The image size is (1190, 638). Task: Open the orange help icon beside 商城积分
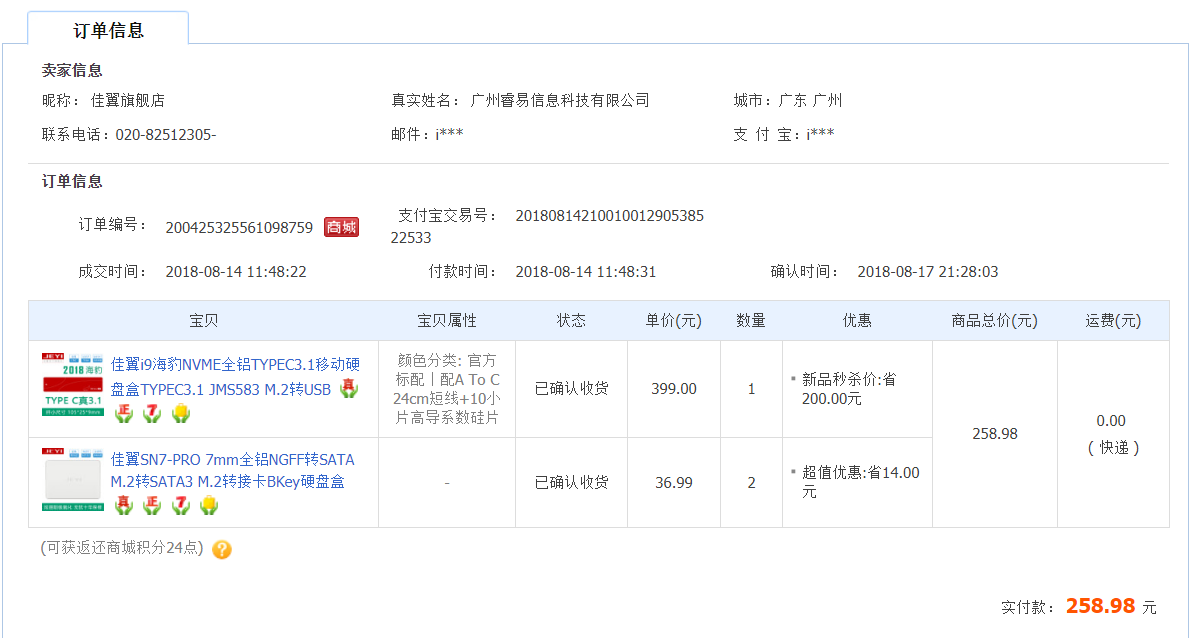click(222, 549)
